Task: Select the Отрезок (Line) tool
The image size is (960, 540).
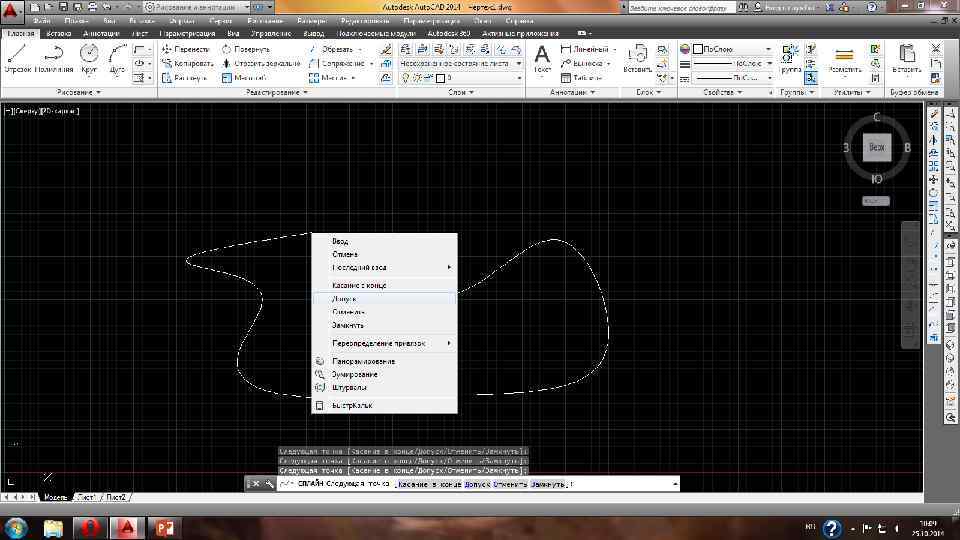Action: pyautogui.click(x=17, y=58)
